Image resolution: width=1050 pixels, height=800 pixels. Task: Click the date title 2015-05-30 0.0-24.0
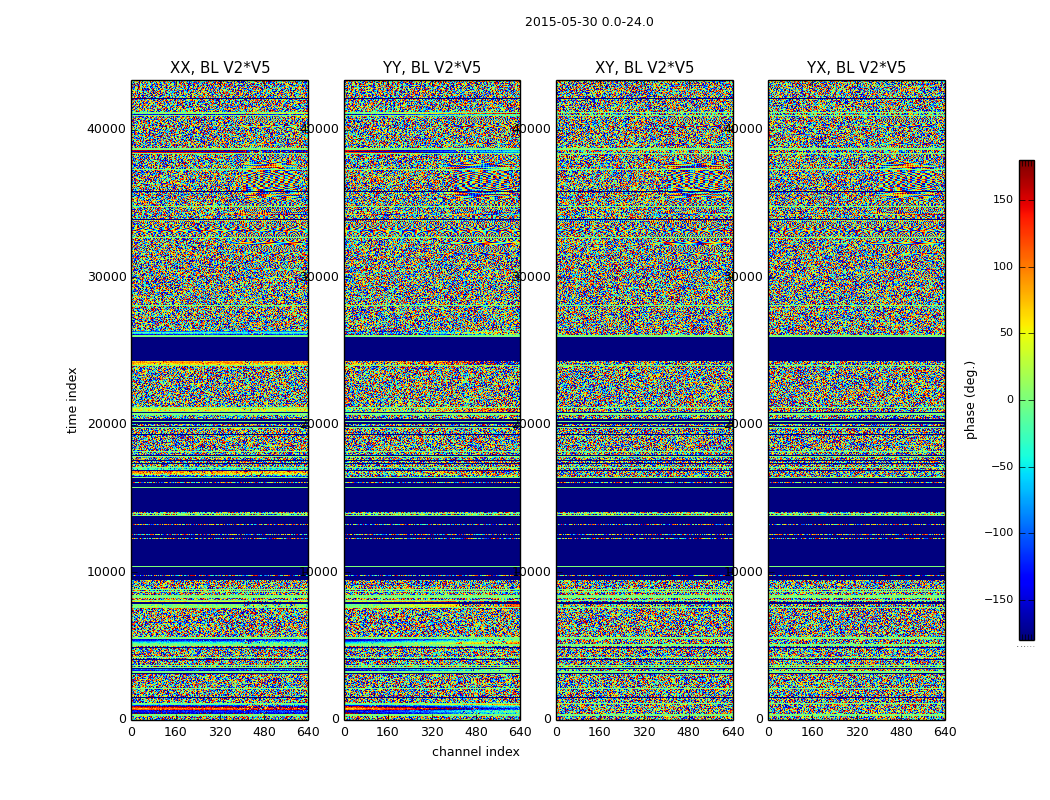pyautogui.click(x=589, y=22)
